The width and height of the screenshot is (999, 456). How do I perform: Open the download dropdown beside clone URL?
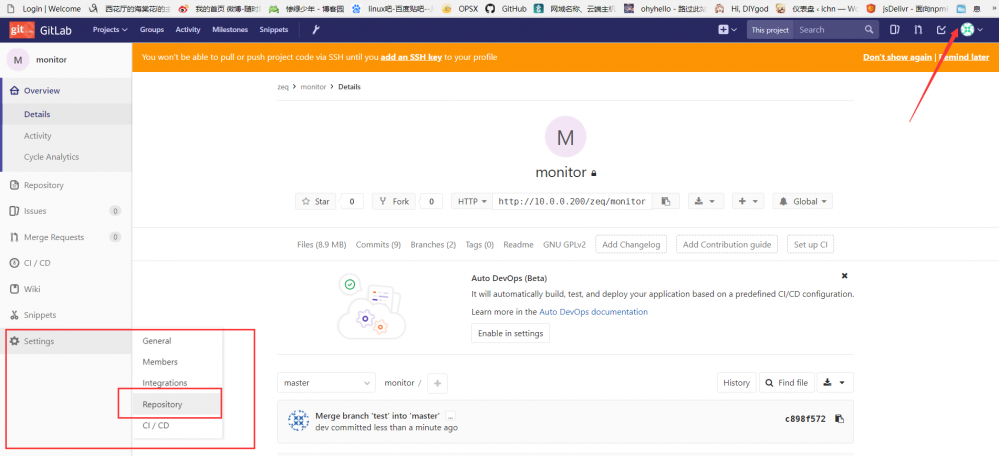[x=704, y=201]
